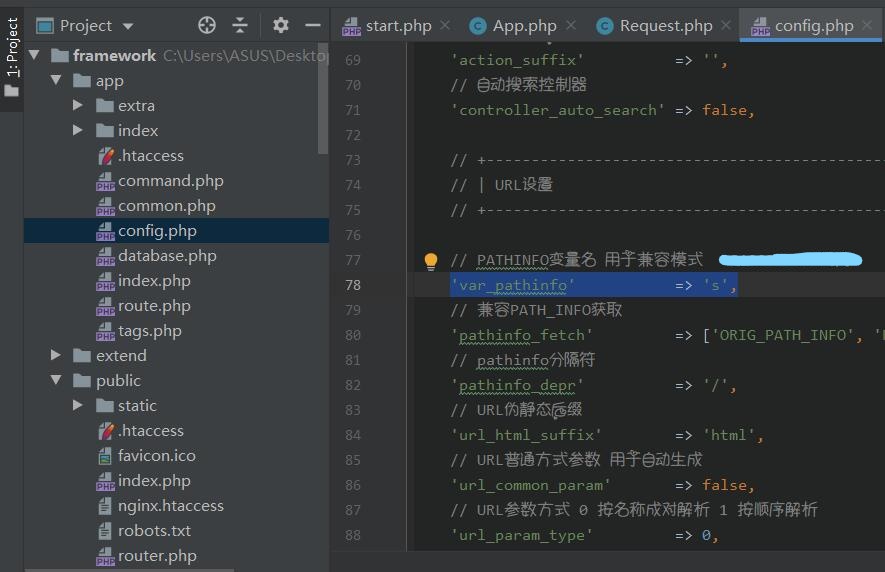Click the 'pathinfo_depr' key text

coord(517,385)
